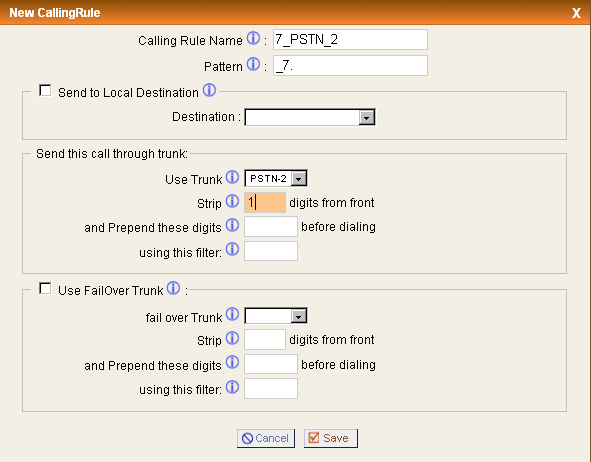Click the Save checkmark icon
Viewport: 591px width, 462px height.
[x=314, y=438]
